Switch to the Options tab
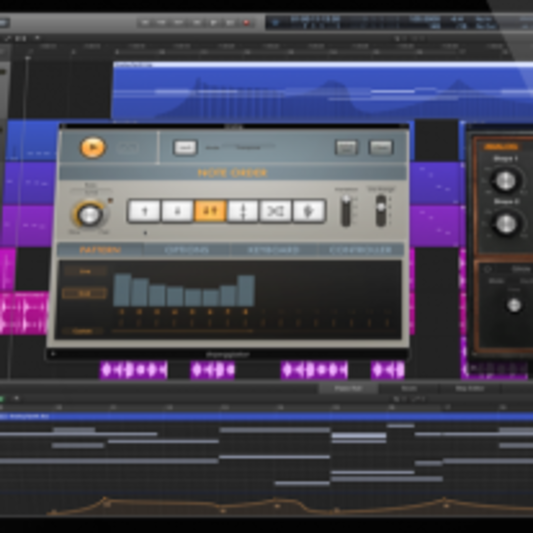The image size is (533, 533). (x=186, y=250)
